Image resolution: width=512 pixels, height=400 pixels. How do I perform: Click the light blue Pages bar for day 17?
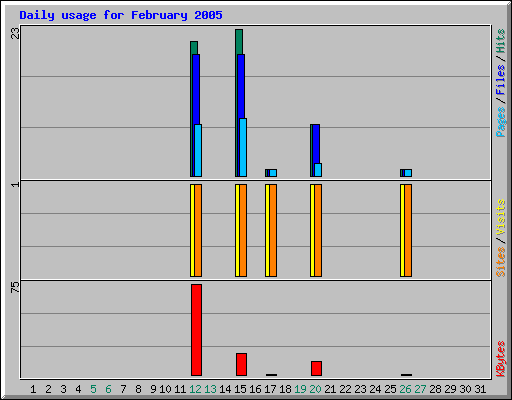(x=273, y=173)
